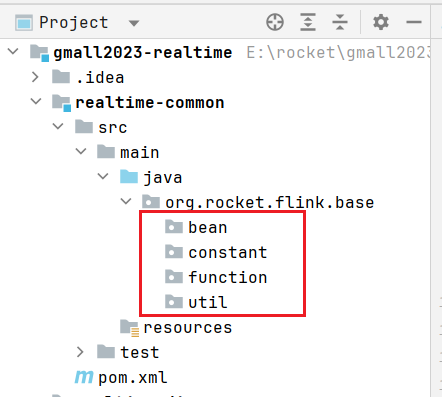Collapse the gmall2023-realtime root node
The image size is (442, 397).
point(13,52)
